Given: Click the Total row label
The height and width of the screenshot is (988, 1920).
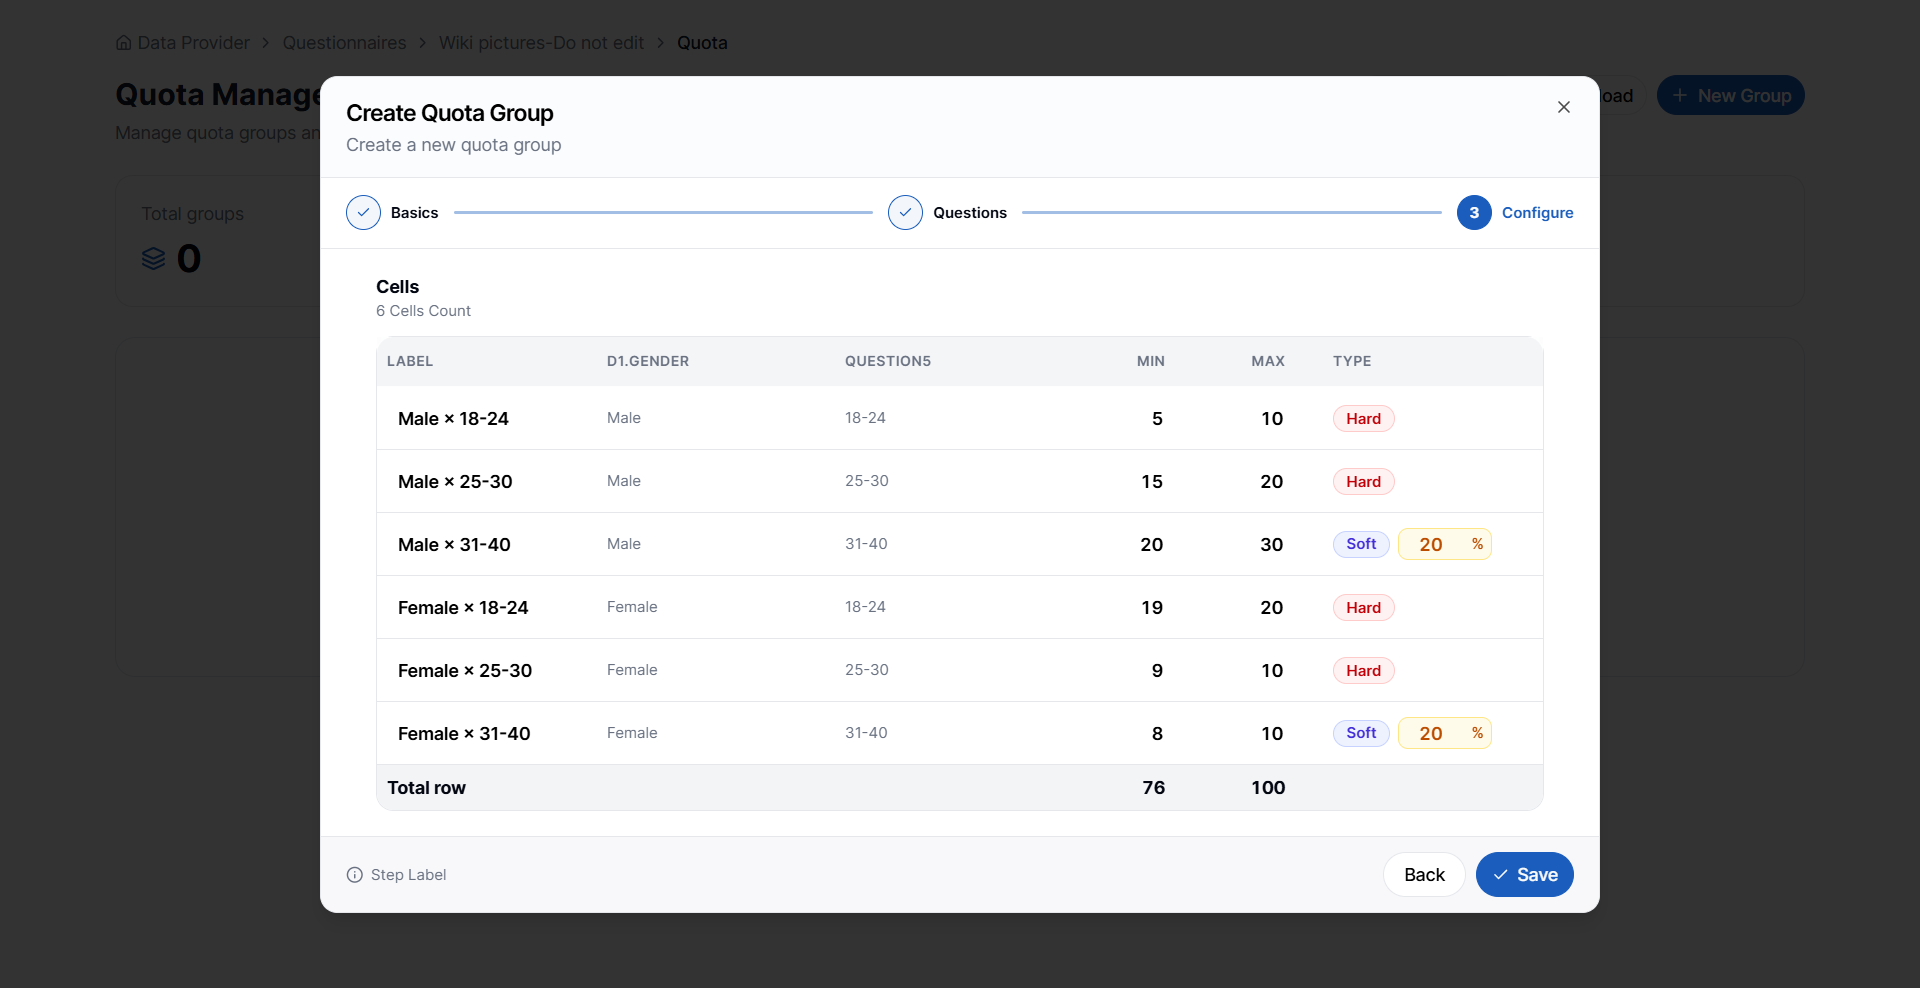Looking at the screenshot, I should [x=427, y=788].
